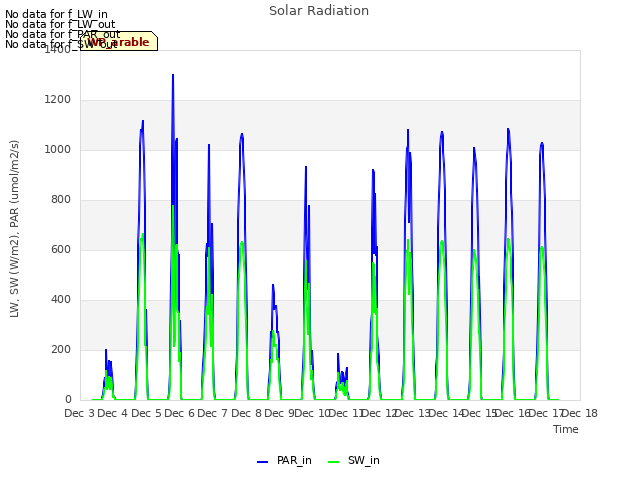Viewport: 640px width, 480px height.
Task: Click the Dec 8 x-axis tick label
Action: (x=246, y=413)
